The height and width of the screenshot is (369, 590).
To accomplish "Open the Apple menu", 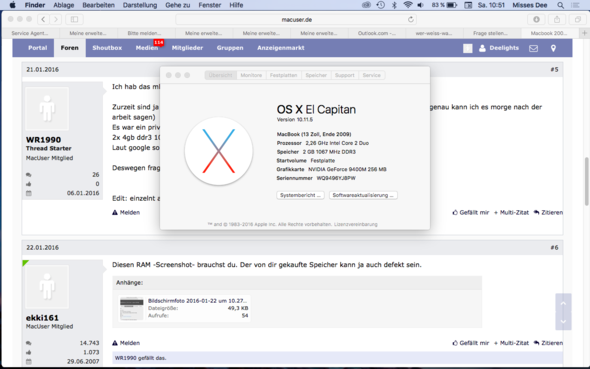I will (x=12, y=5).
